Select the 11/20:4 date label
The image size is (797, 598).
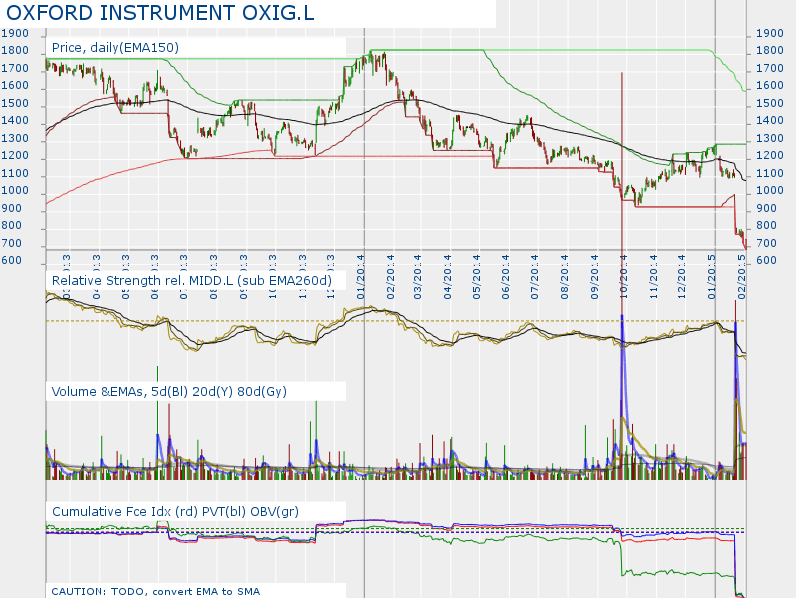653,277
